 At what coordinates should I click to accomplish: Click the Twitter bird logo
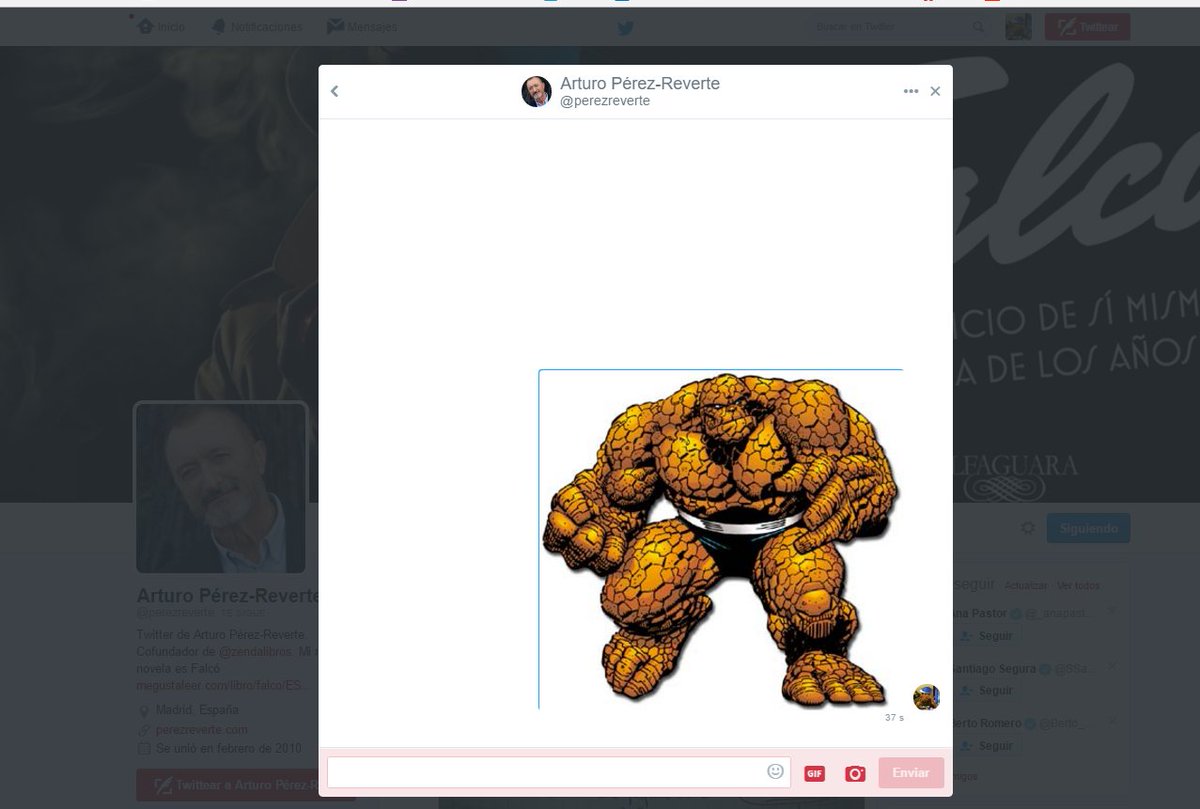[x=625, y=28]
